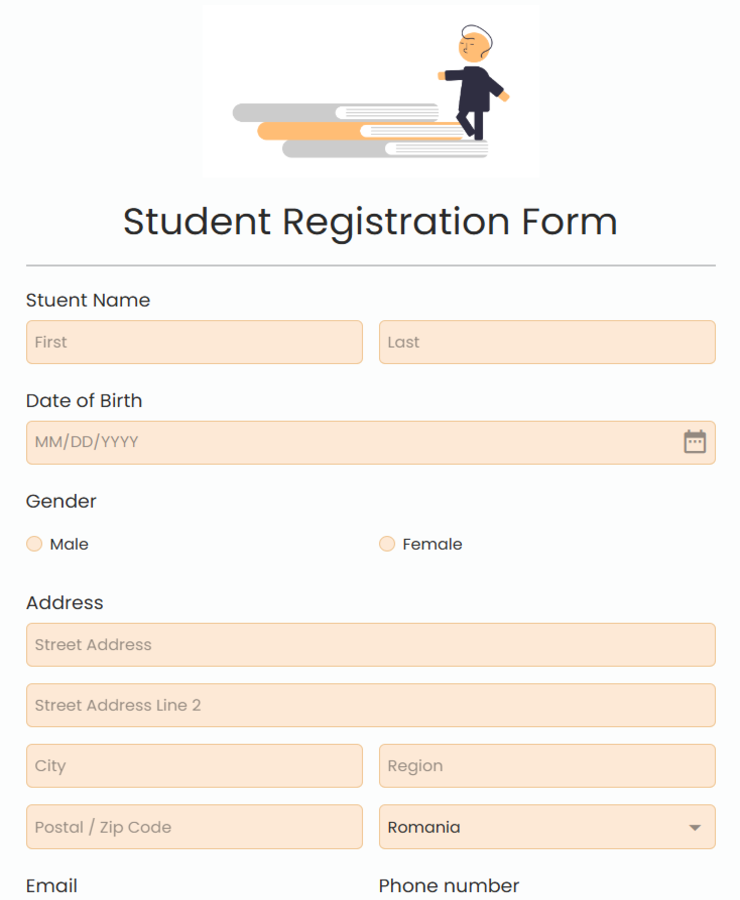Open the calendar date picker icon
The image size is (740, 900).
tap(695, 442)
